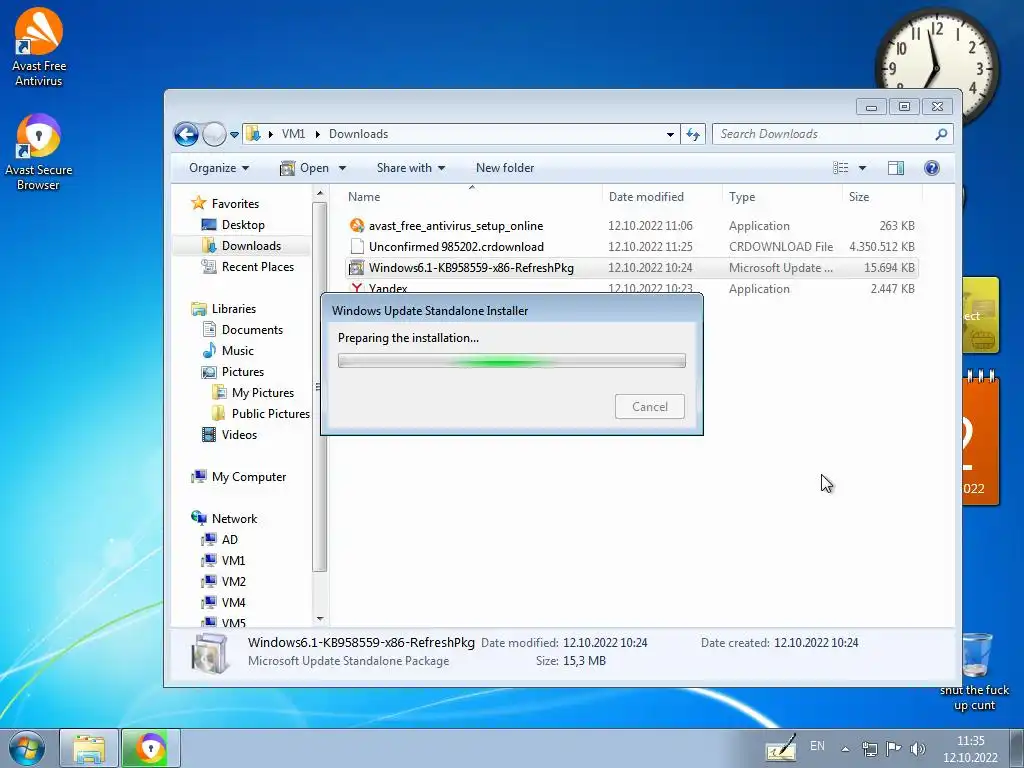This screenshot has width=1024, height=768.
Task: Open Action Center flag tray icon
Action: pos(893,749)
